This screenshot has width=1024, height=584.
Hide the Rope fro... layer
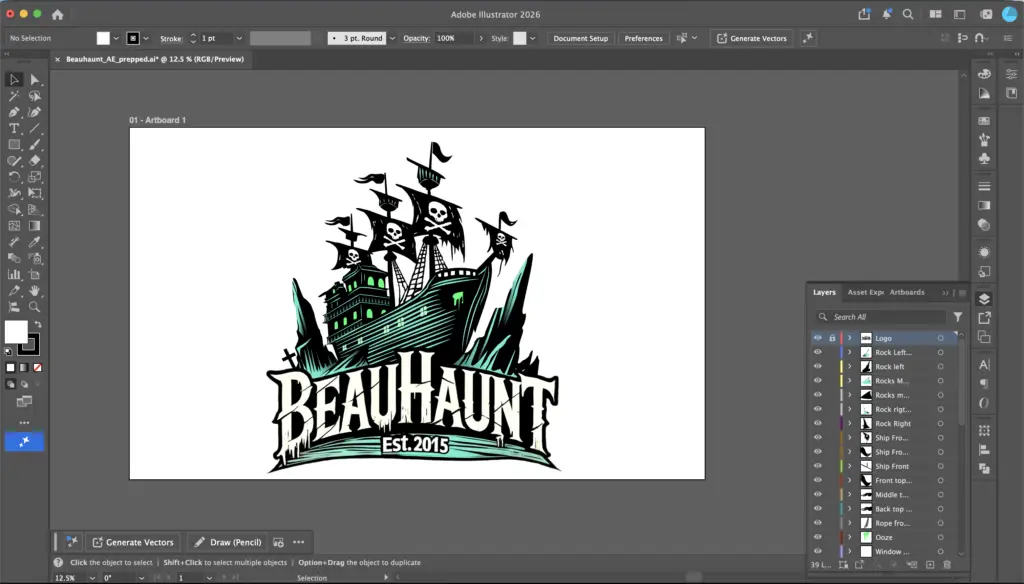click(818, 523)
